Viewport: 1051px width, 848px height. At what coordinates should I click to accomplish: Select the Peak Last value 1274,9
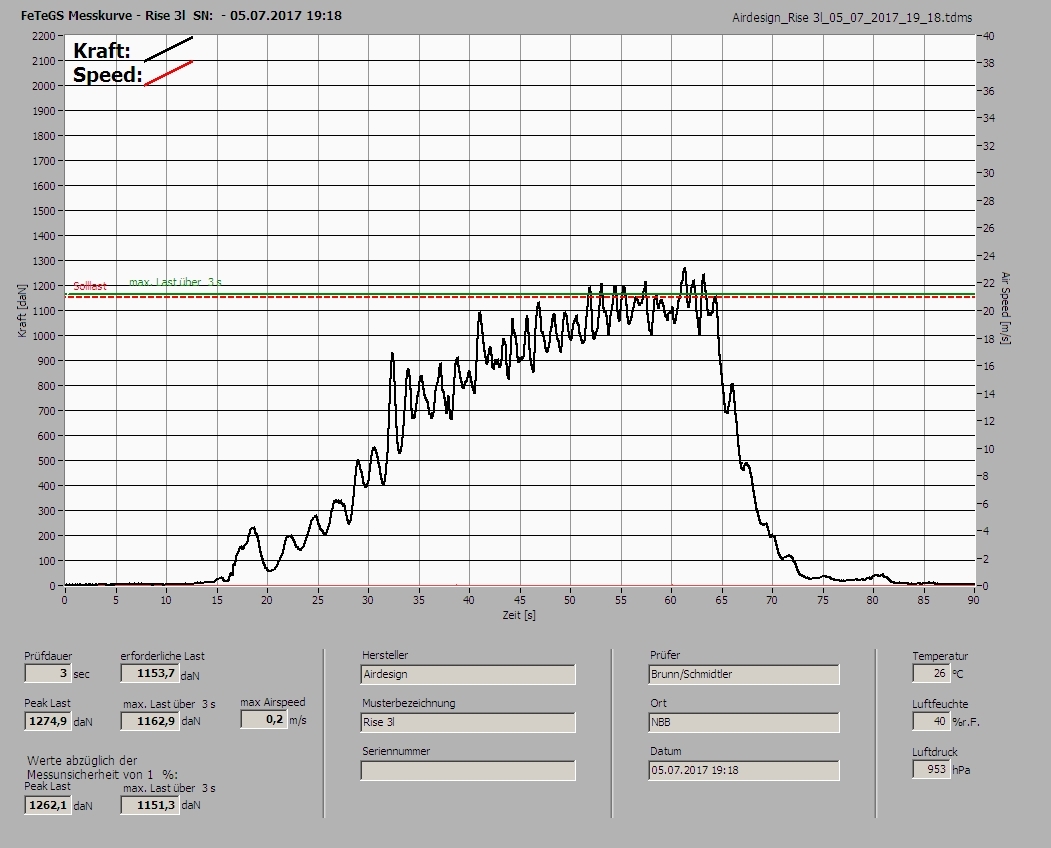tap(48, 721)
